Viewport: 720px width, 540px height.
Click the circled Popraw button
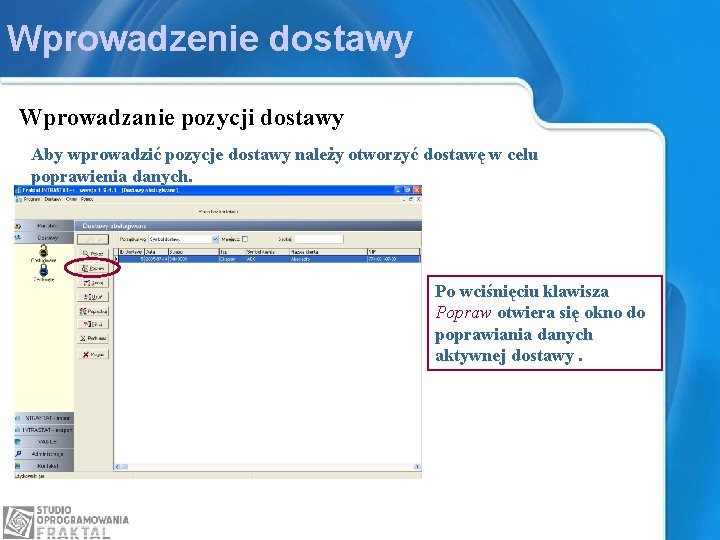coord(93,268)
